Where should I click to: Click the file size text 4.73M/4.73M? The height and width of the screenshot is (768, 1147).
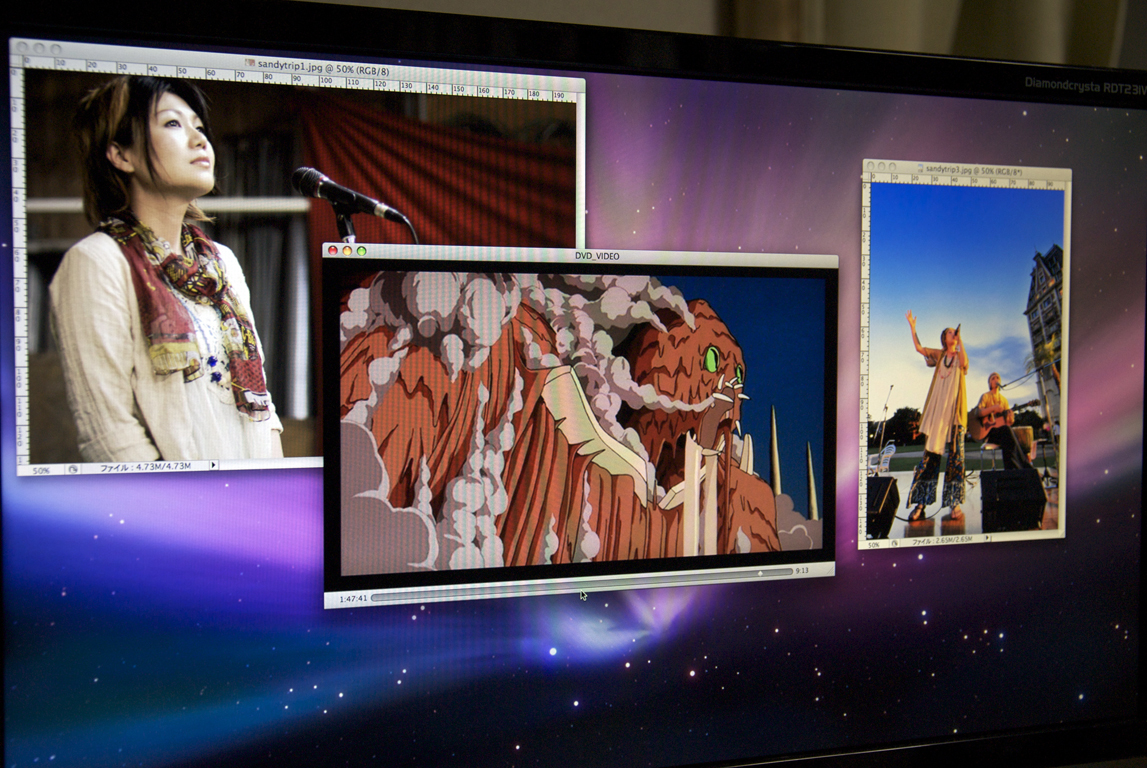(x=145, y=467)
